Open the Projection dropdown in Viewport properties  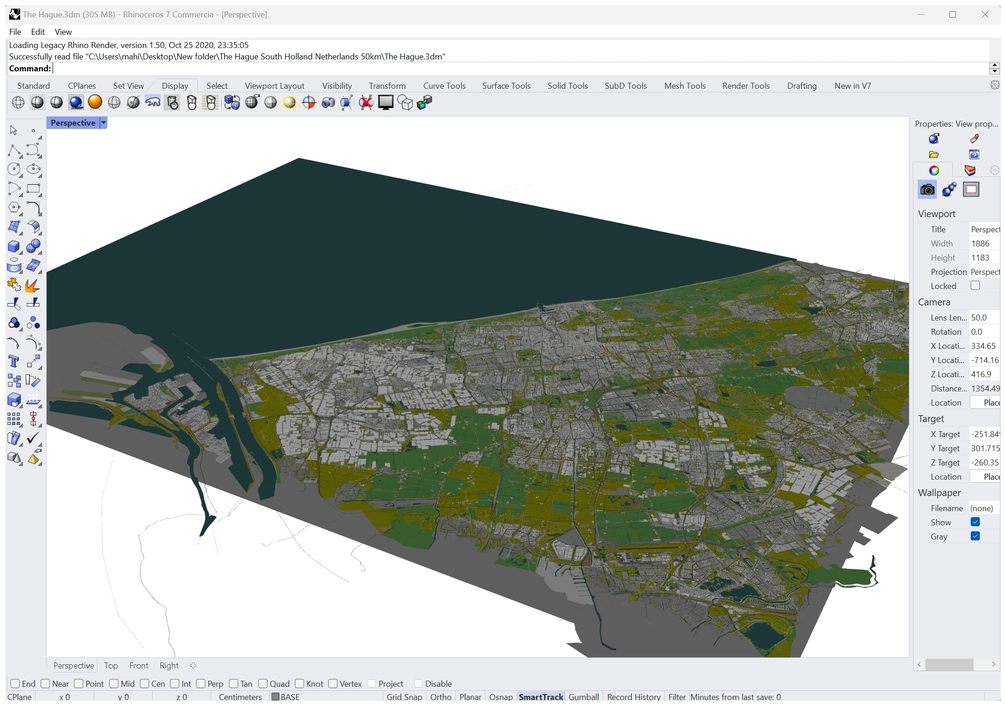[x=984, y=272]
